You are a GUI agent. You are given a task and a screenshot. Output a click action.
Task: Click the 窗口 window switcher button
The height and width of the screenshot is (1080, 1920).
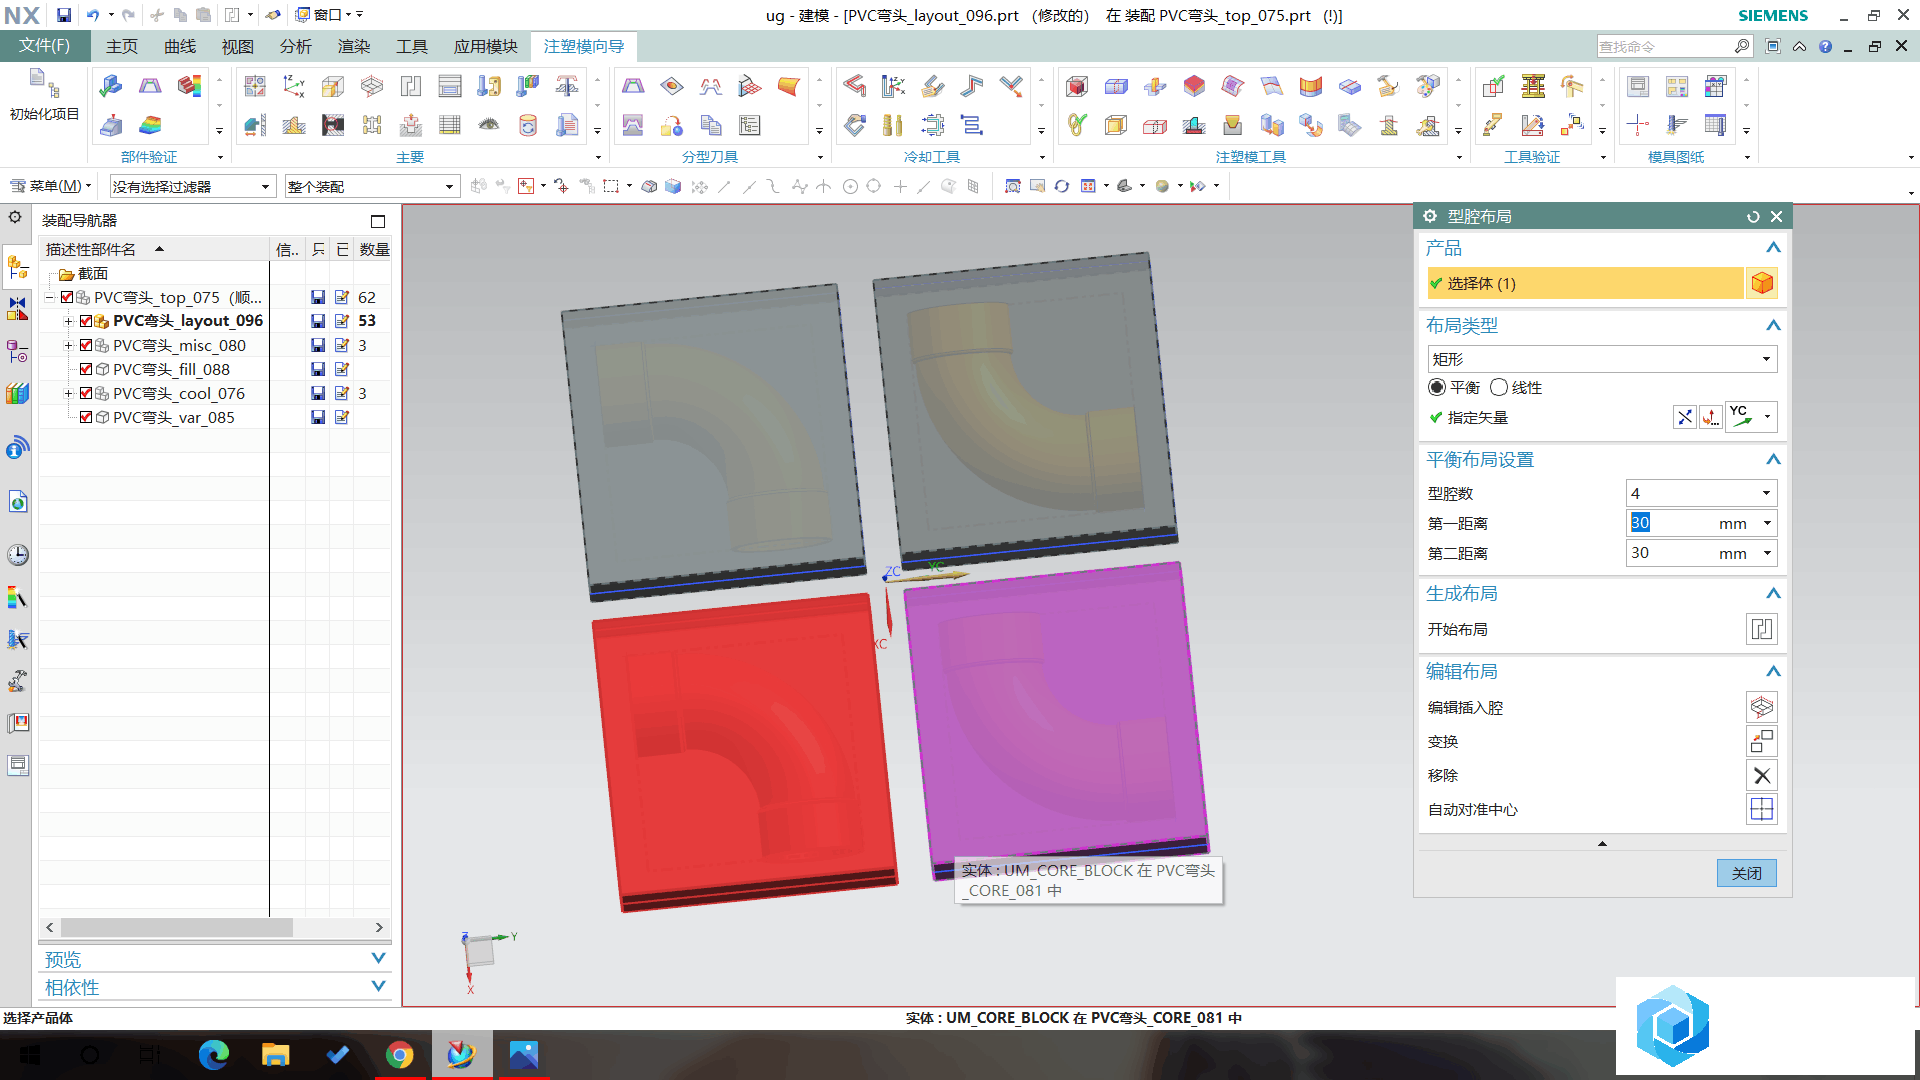(x=327, y=15)
